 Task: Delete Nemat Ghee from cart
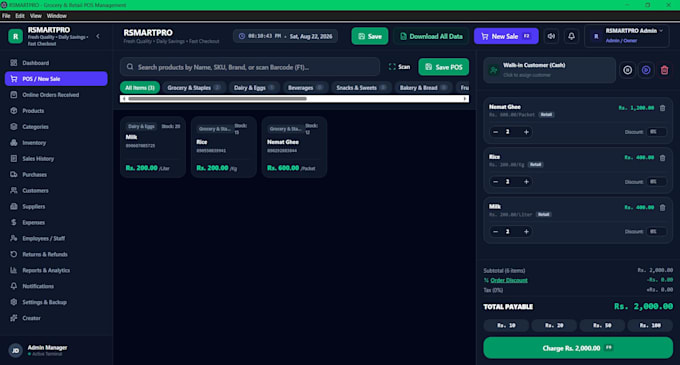point(663,108)
